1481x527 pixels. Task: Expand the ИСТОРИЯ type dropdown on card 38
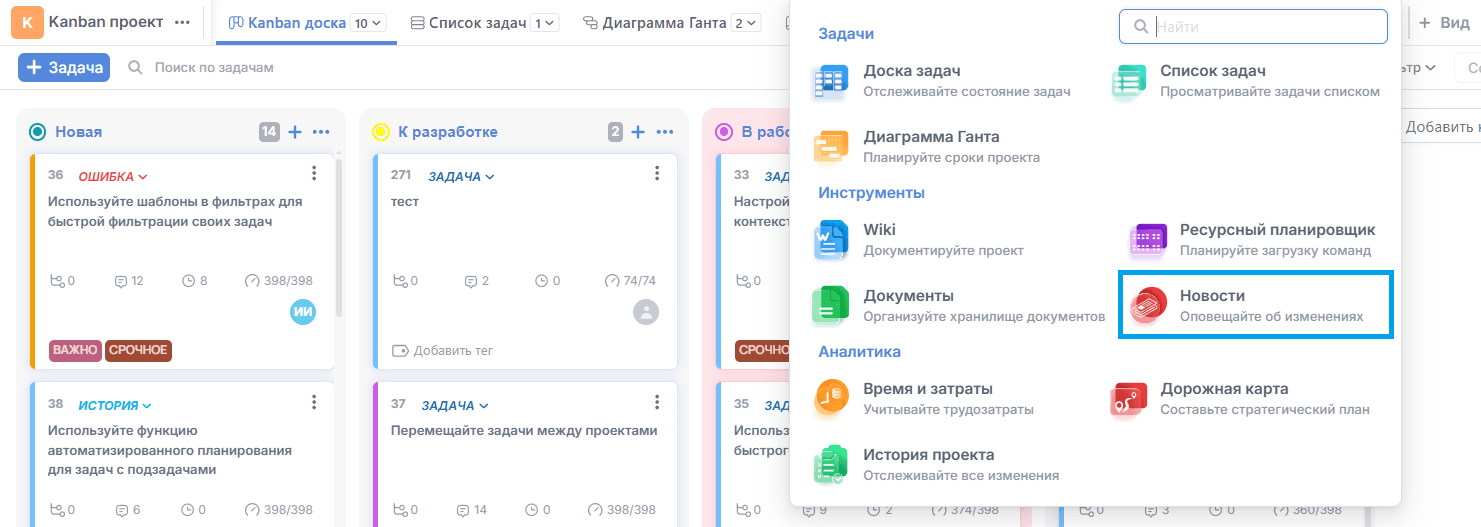coord(115,406)
